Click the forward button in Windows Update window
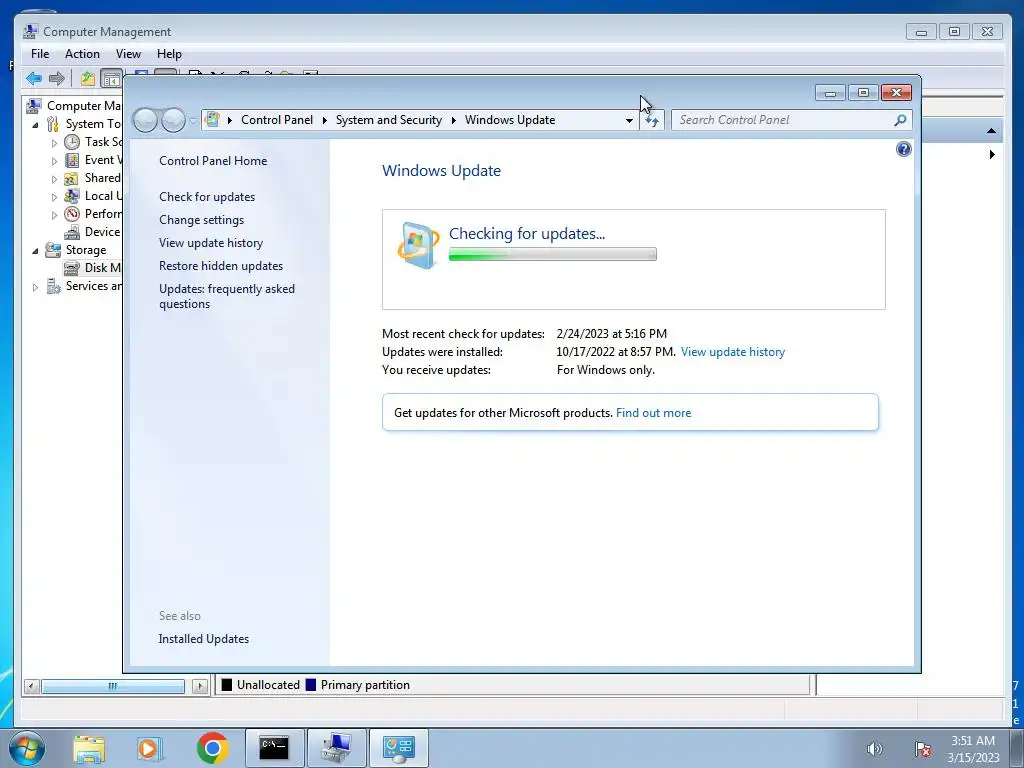1024x768 pixels. [x=173, y=120]
